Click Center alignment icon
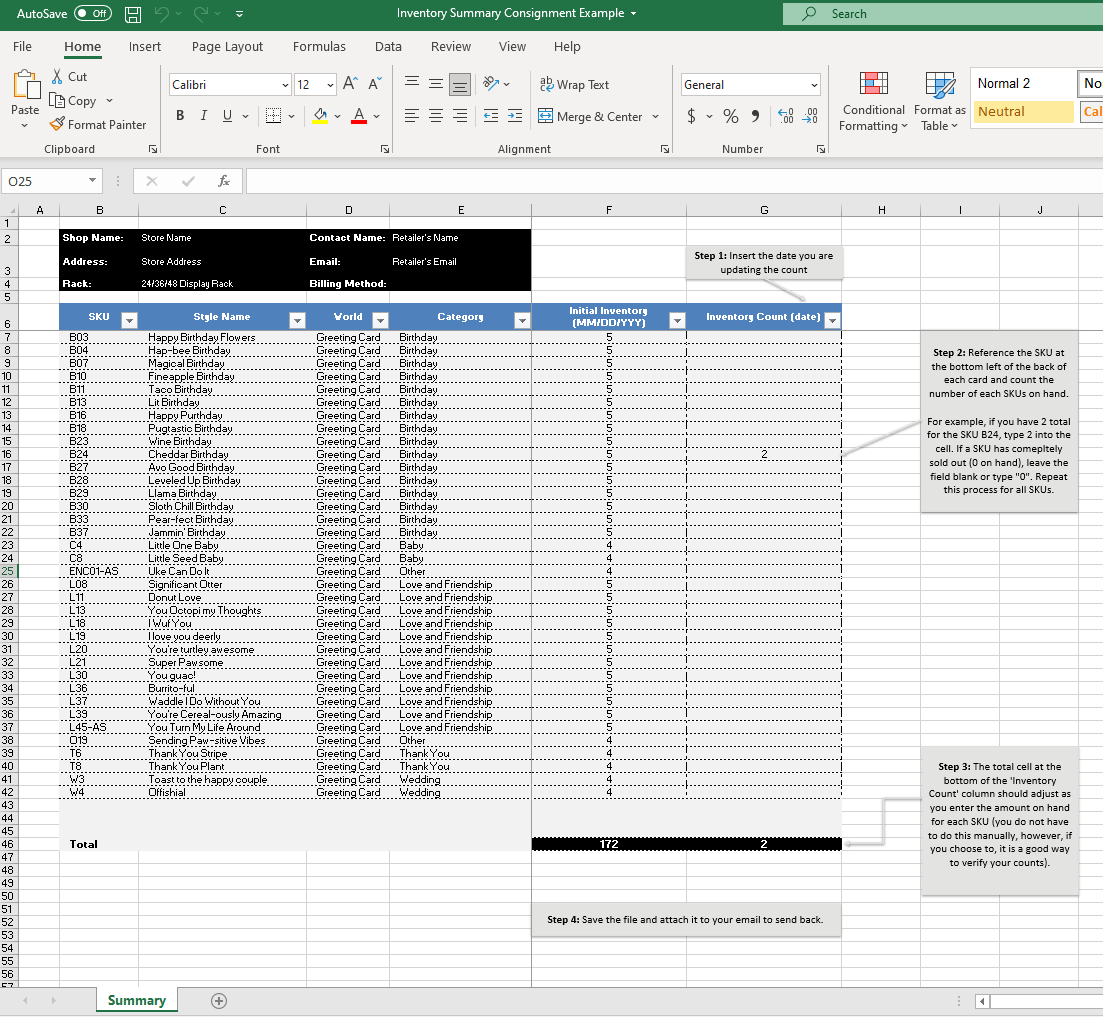The width and height of the screenshot is (1103, 1017). 436,115
